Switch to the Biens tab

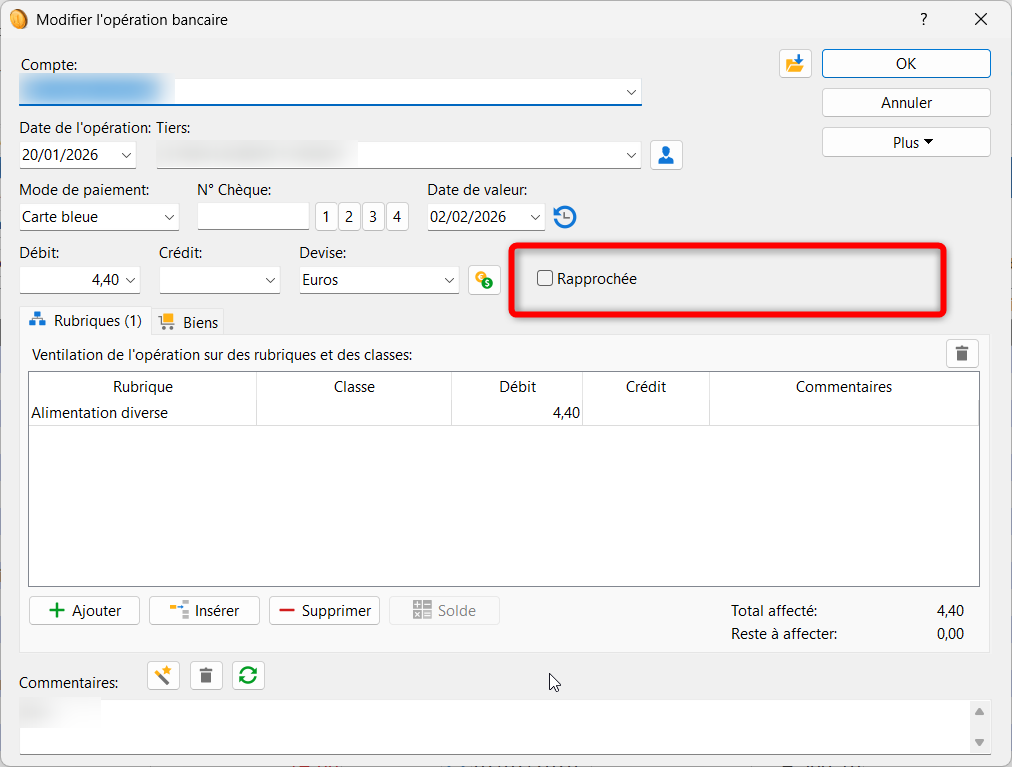point(188,323)
